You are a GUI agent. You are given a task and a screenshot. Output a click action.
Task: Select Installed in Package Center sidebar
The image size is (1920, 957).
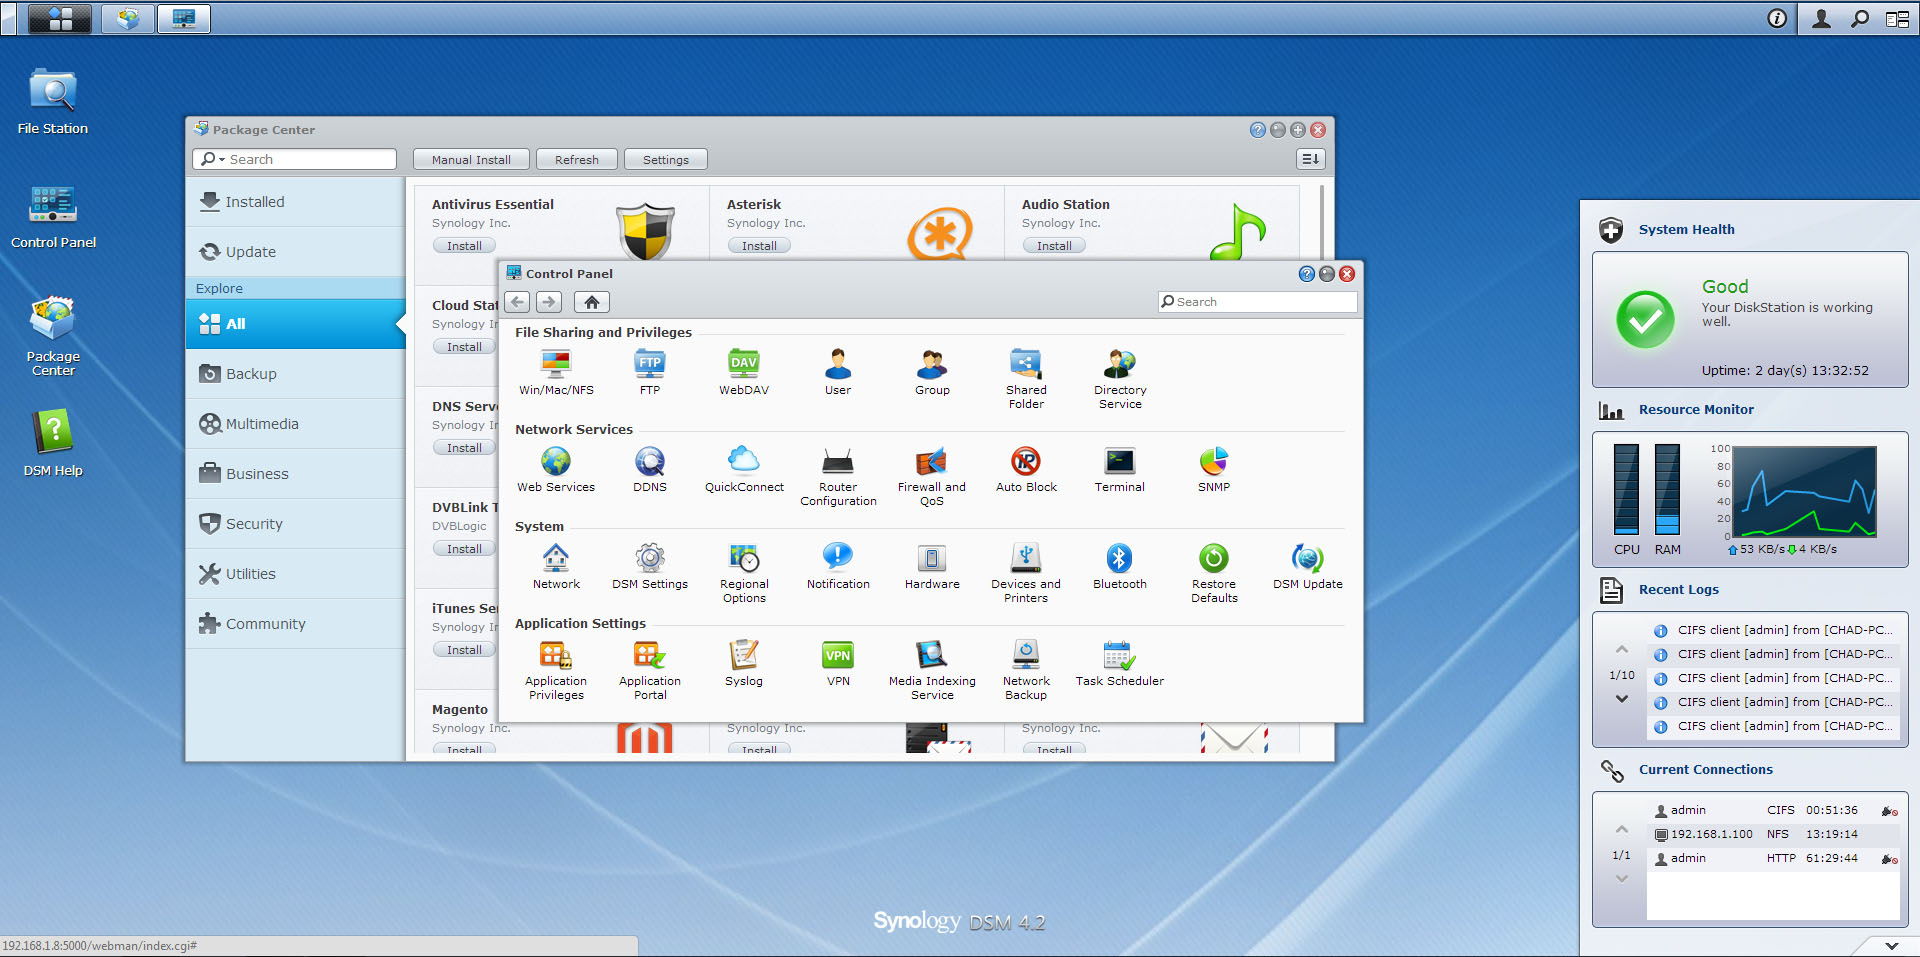[255, 202]
